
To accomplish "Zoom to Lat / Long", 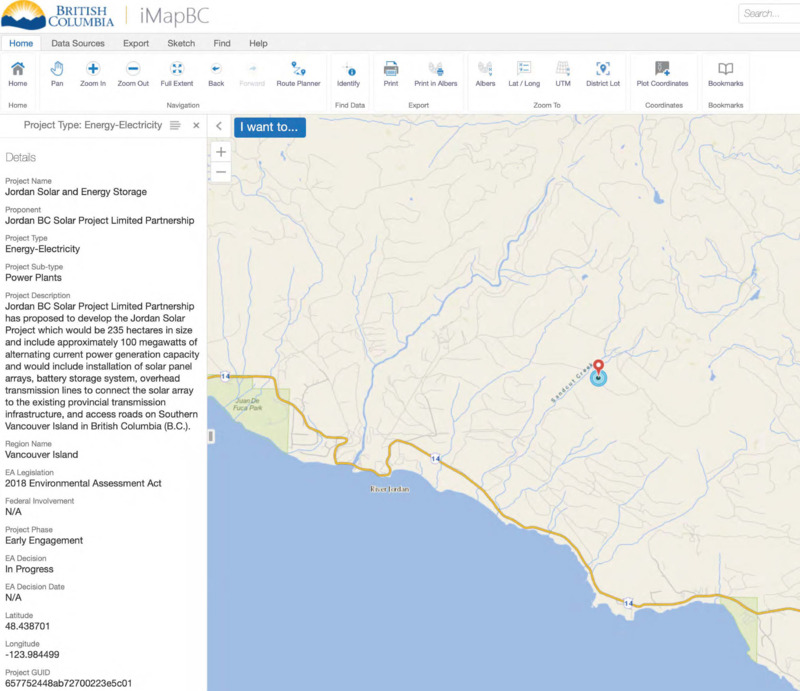I will [524, 74].
